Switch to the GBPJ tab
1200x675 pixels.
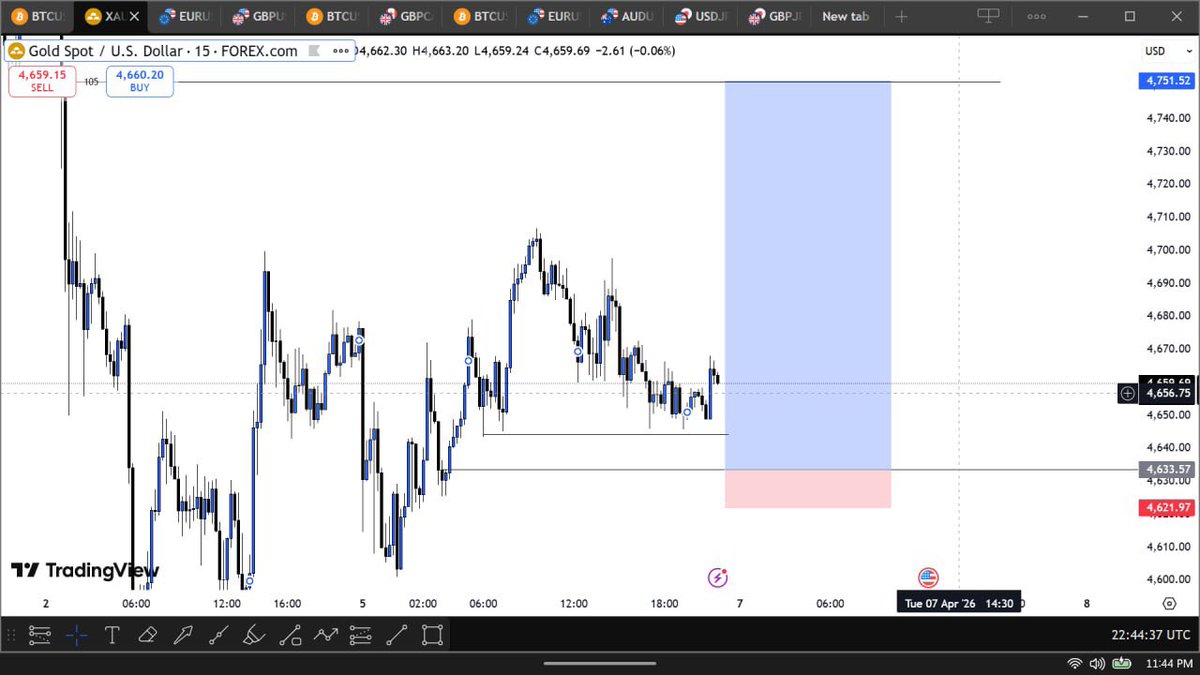point(776,16)
